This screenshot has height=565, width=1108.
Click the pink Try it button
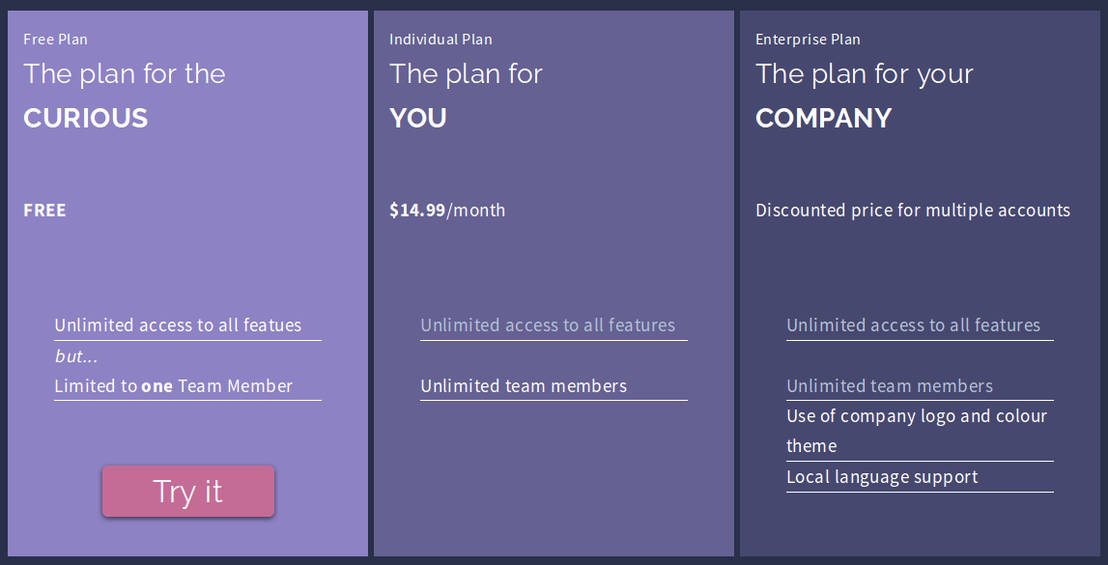[188, 491]
